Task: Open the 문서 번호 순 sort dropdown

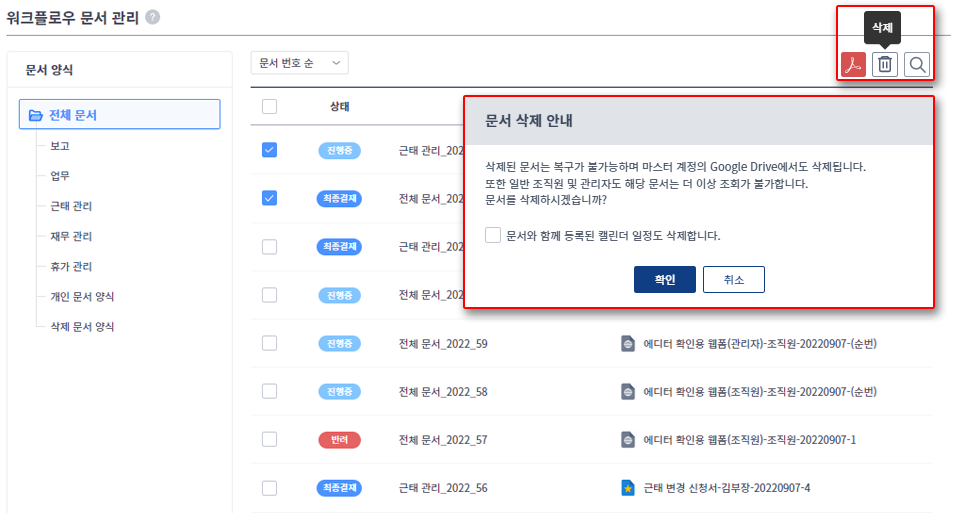Action: (299, 63)
